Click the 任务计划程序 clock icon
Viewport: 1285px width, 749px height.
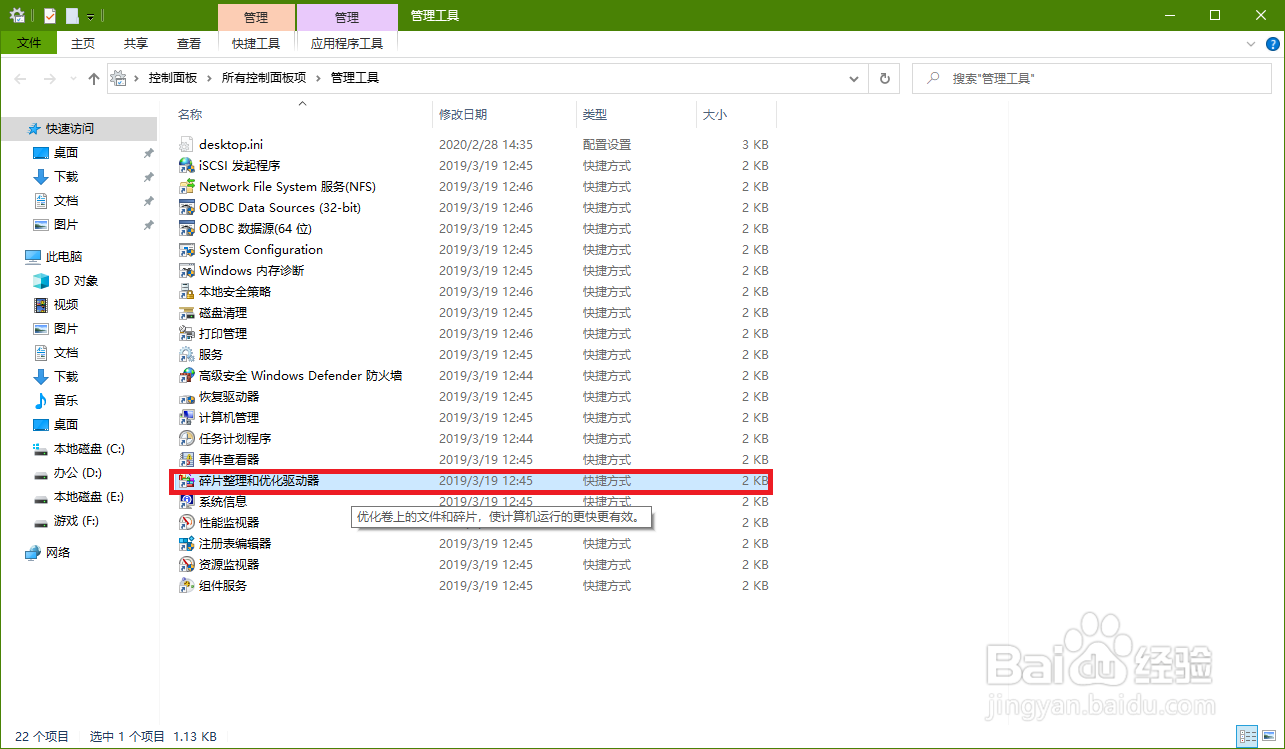[x=186, y=439]
